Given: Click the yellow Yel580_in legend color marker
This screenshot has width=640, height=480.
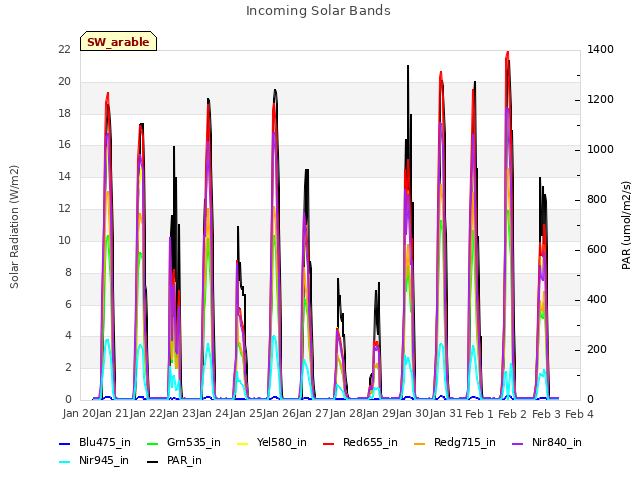Looking at the screenshot, I should coord(242,444).
